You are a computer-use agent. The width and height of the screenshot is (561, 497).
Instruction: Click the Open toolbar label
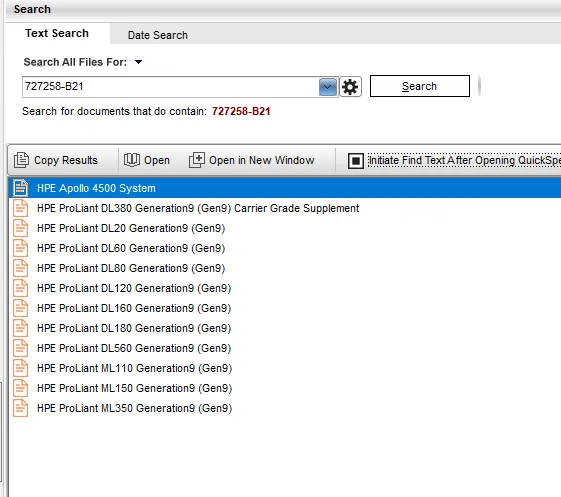pyautogui.click(x=157, y=160)
